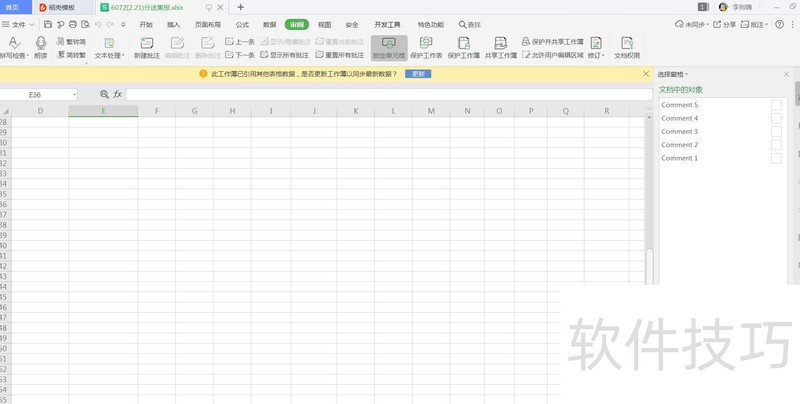Screen dimensions: 800x404
Task: Open quick access toolbar customize arrow
Action: (123, 24)
